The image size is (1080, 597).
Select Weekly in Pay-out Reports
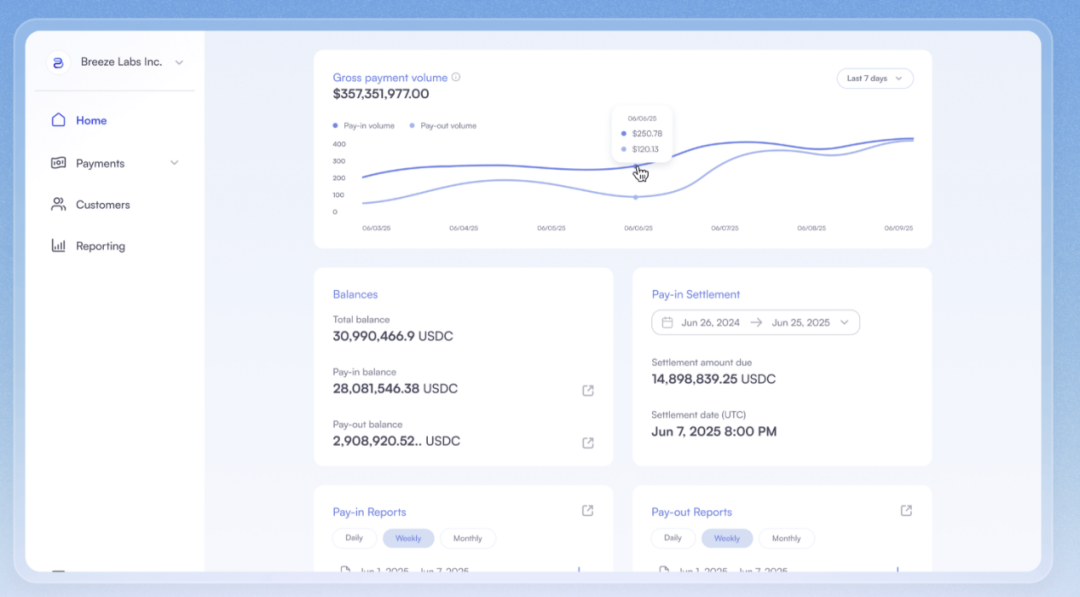point(727,538)
